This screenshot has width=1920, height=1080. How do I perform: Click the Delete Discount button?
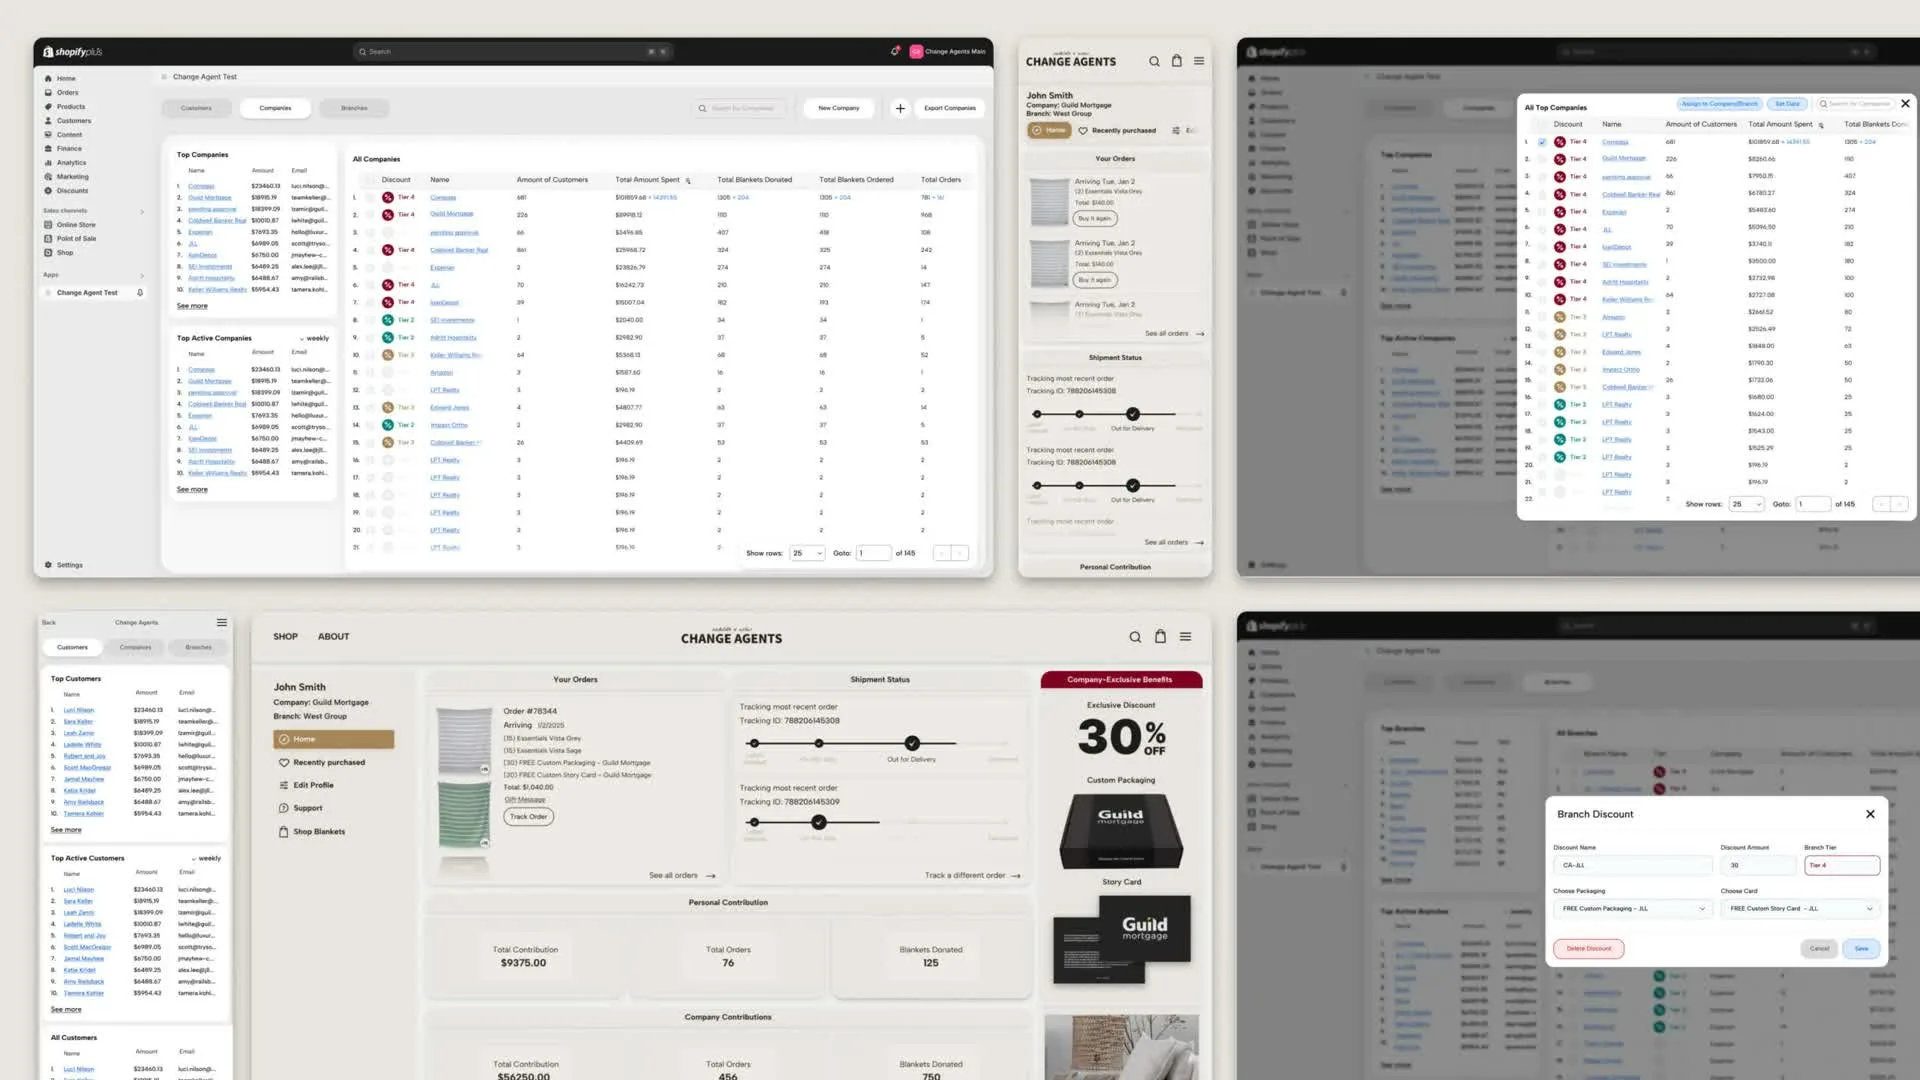click(x=1589, y=949)
